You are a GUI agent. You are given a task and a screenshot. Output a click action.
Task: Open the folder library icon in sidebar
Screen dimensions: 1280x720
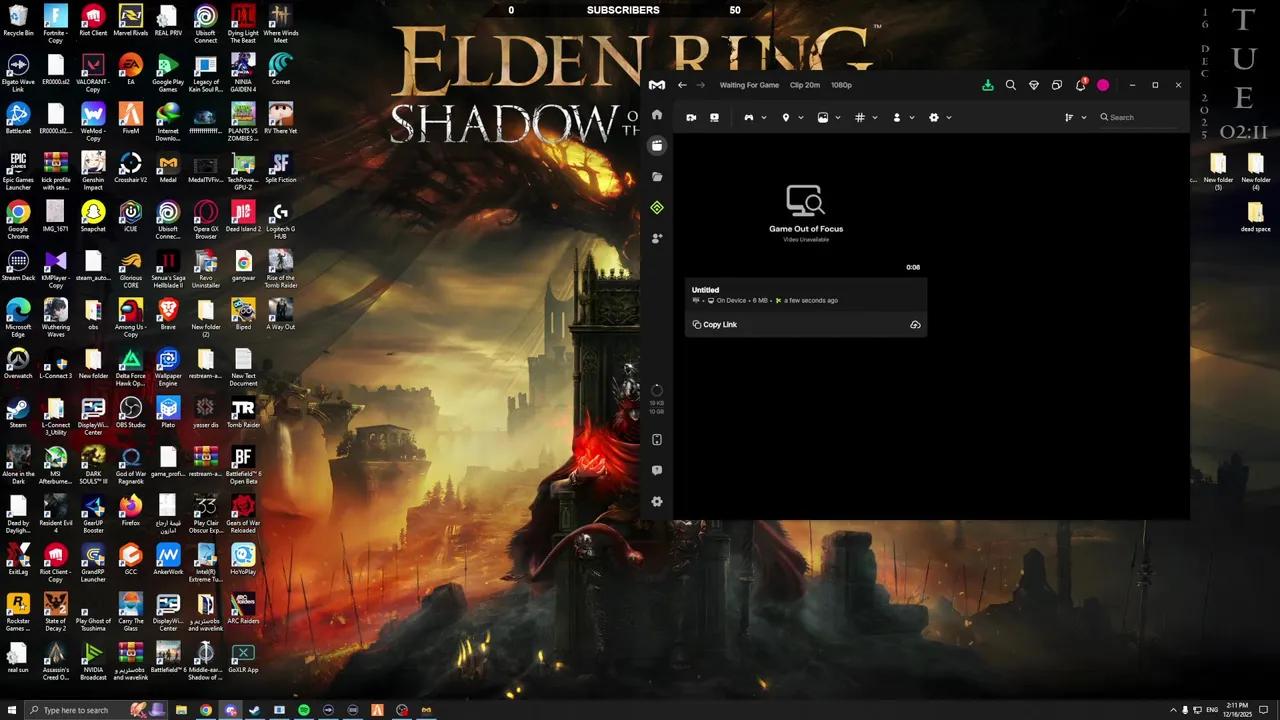coord(657,177)
